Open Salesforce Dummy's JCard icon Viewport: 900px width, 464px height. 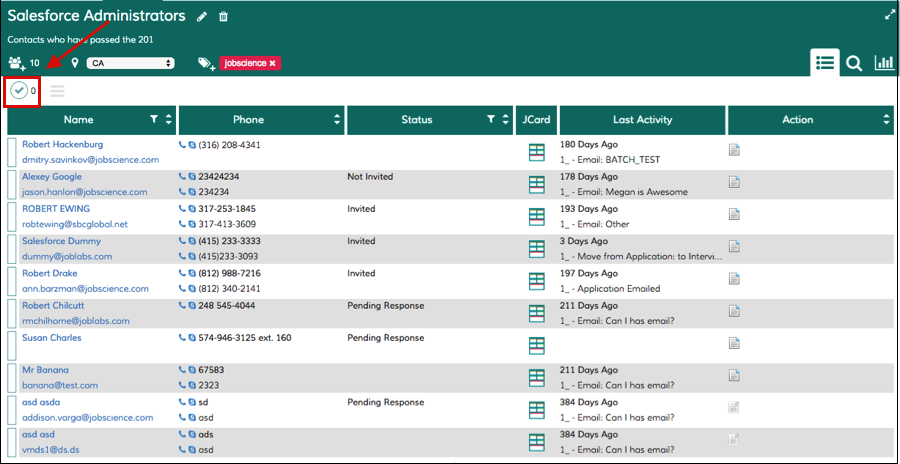[537, 249]
